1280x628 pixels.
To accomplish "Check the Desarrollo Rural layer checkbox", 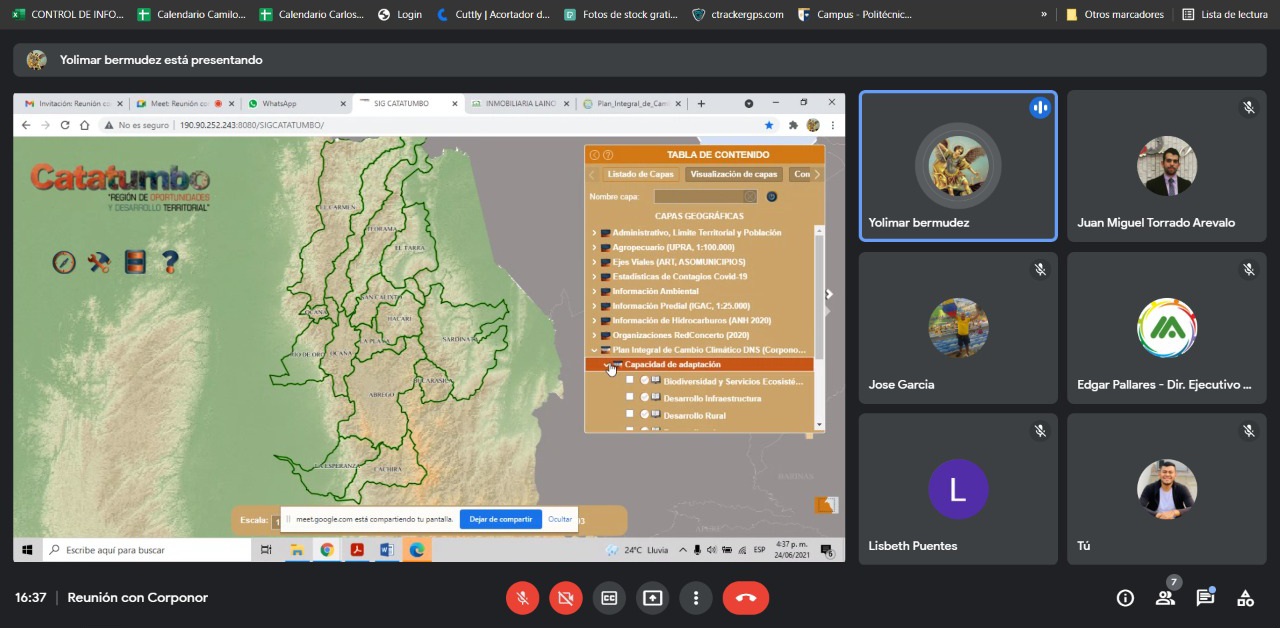I will tap(630, 414).
